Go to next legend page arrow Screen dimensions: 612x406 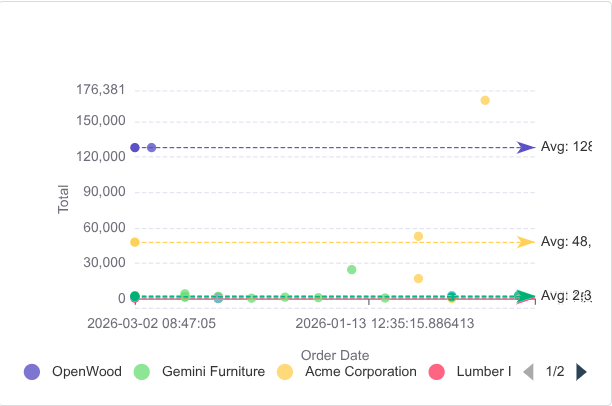[581, 372]
